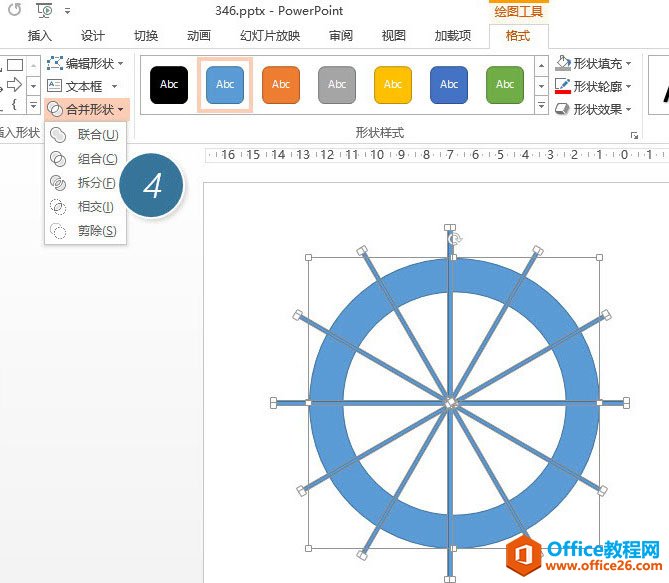The height and width of the screenshot is (583, 669).
Task: Apply the light blue Abc shape style
Action: click(x=225, y=85)
